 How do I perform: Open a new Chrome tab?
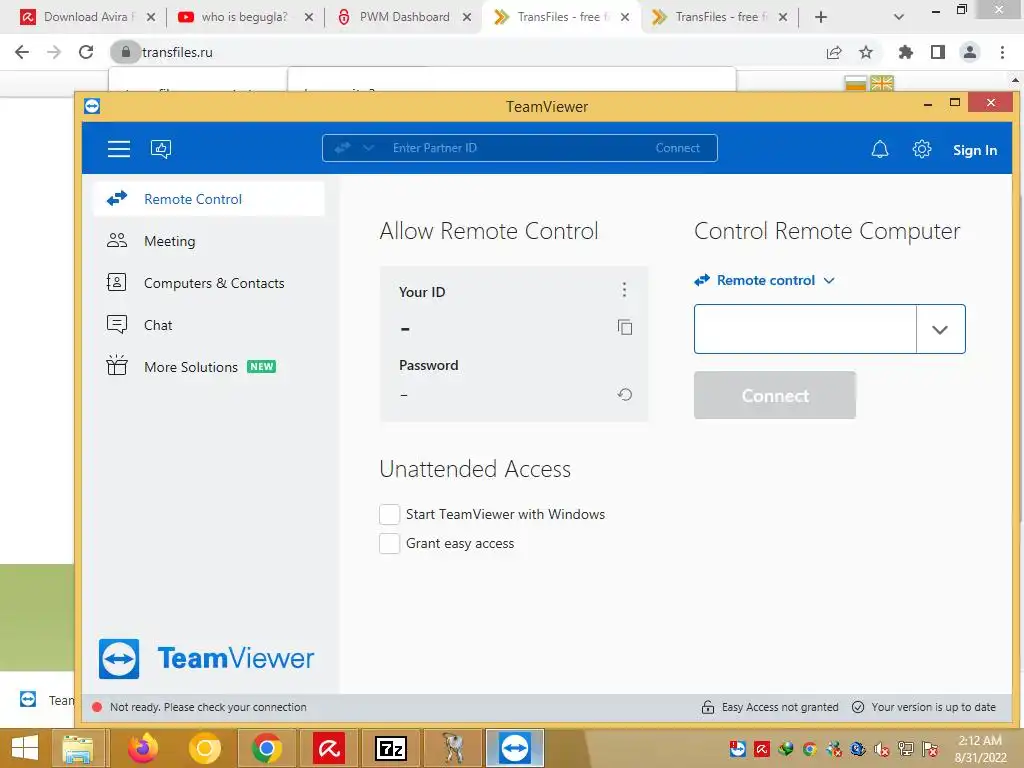(x=821, y=17)
